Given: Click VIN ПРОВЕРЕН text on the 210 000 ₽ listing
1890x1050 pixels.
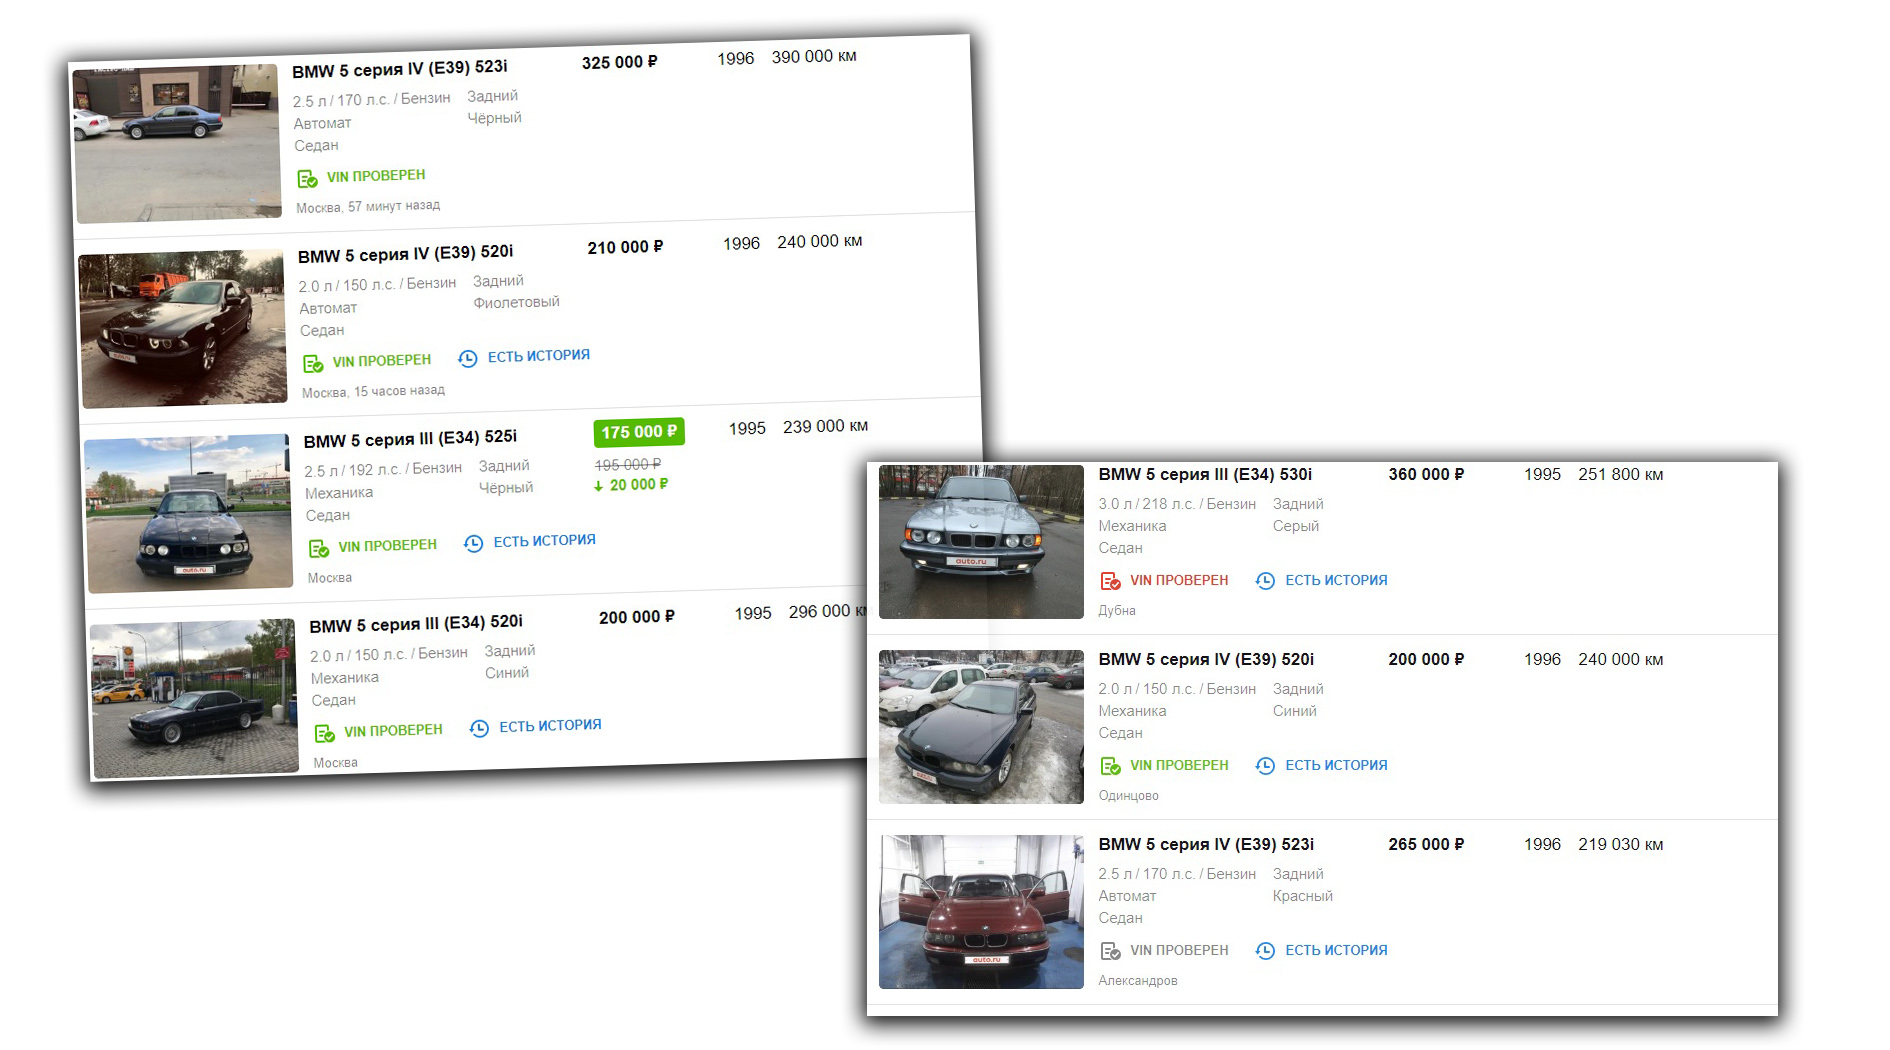Looking at the screenshot, I should pyautogui.click(x=381, y=361).
